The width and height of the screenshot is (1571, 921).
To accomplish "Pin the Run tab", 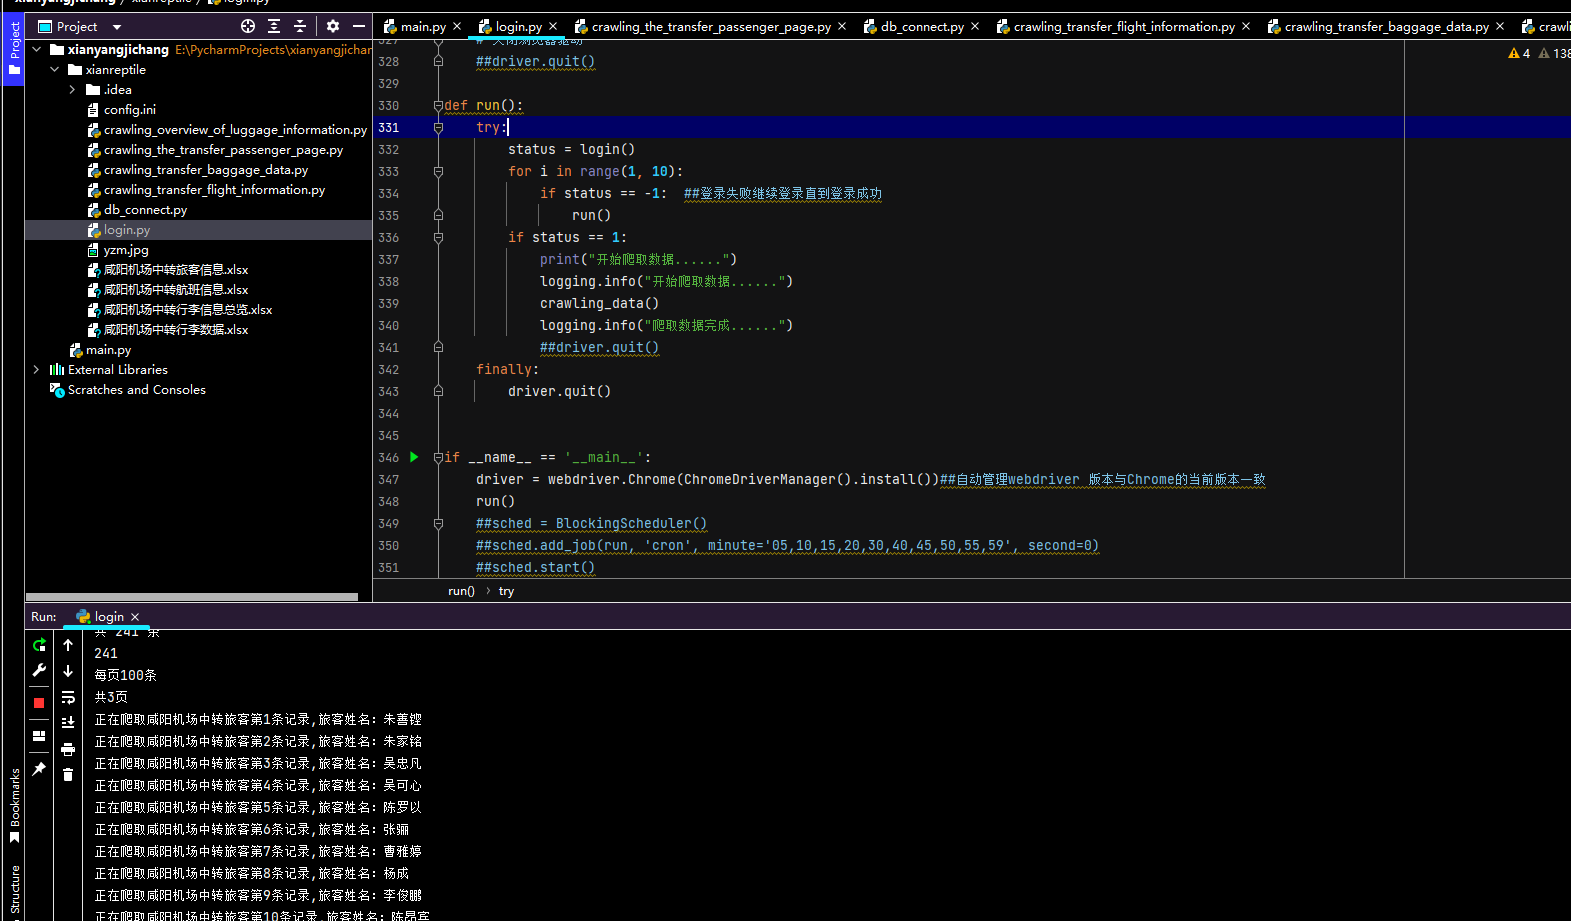I will 39,769.
